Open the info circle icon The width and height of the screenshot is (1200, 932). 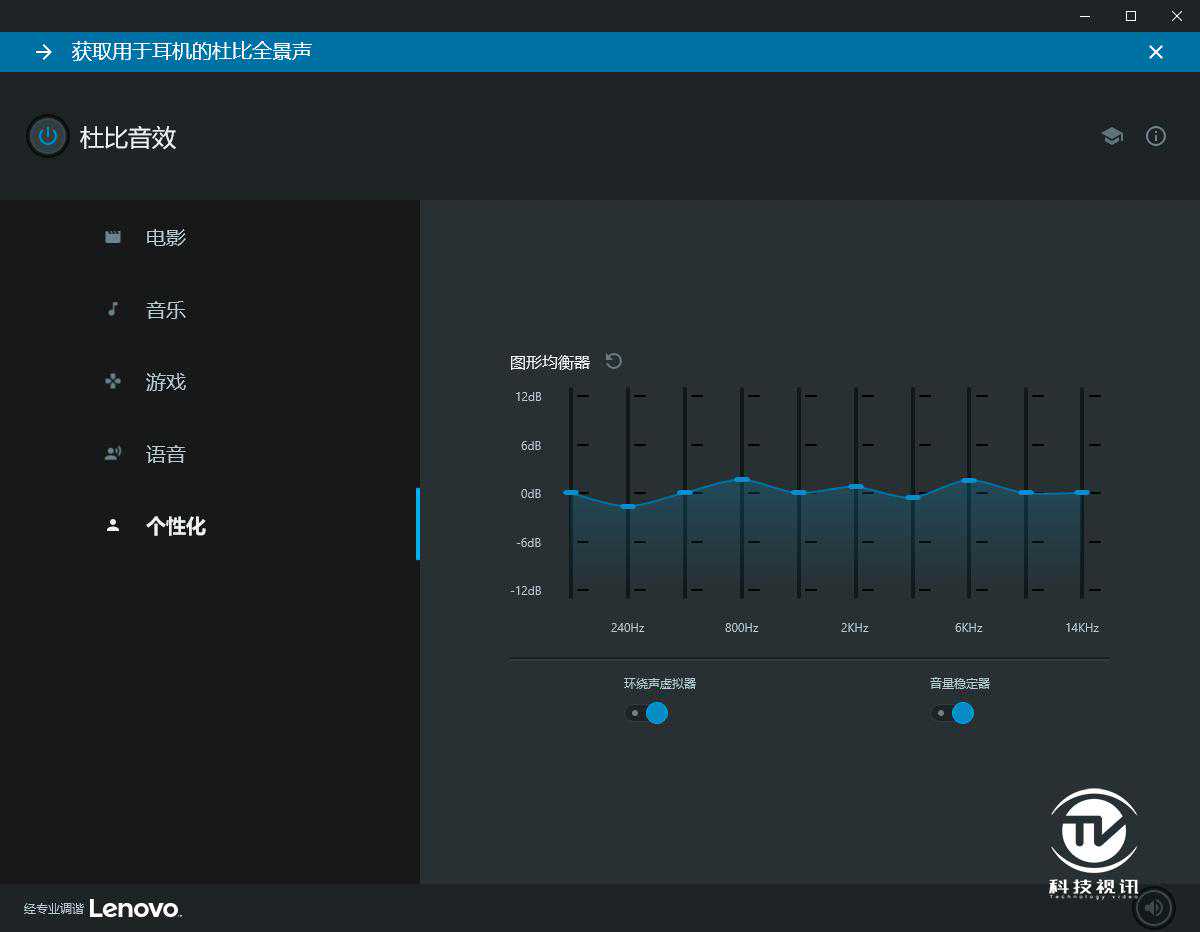(1156, 136)
